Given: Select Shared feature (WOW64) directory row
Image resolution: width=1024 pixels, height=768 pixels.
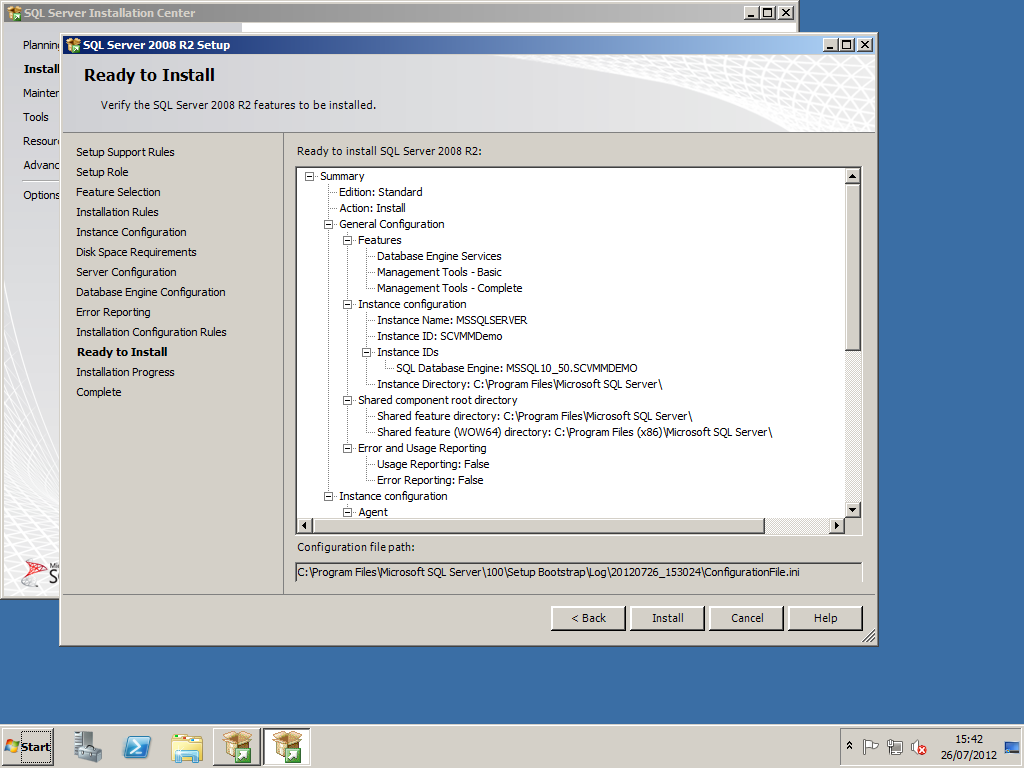Looking at the screenshot, I should point(574,432).
